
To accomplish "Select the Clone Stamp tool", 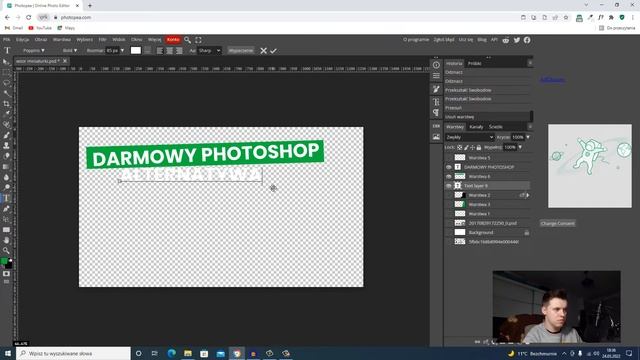I will 6,146.
